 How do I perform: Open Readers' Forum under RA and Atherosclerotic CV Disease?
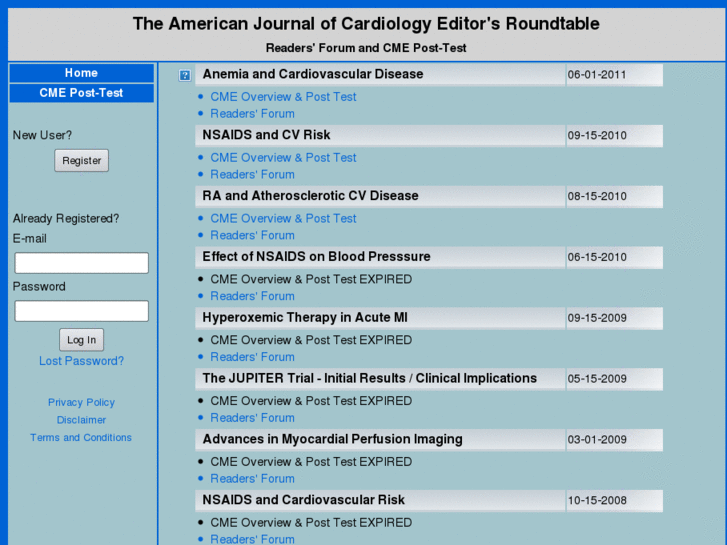[253, 235]
